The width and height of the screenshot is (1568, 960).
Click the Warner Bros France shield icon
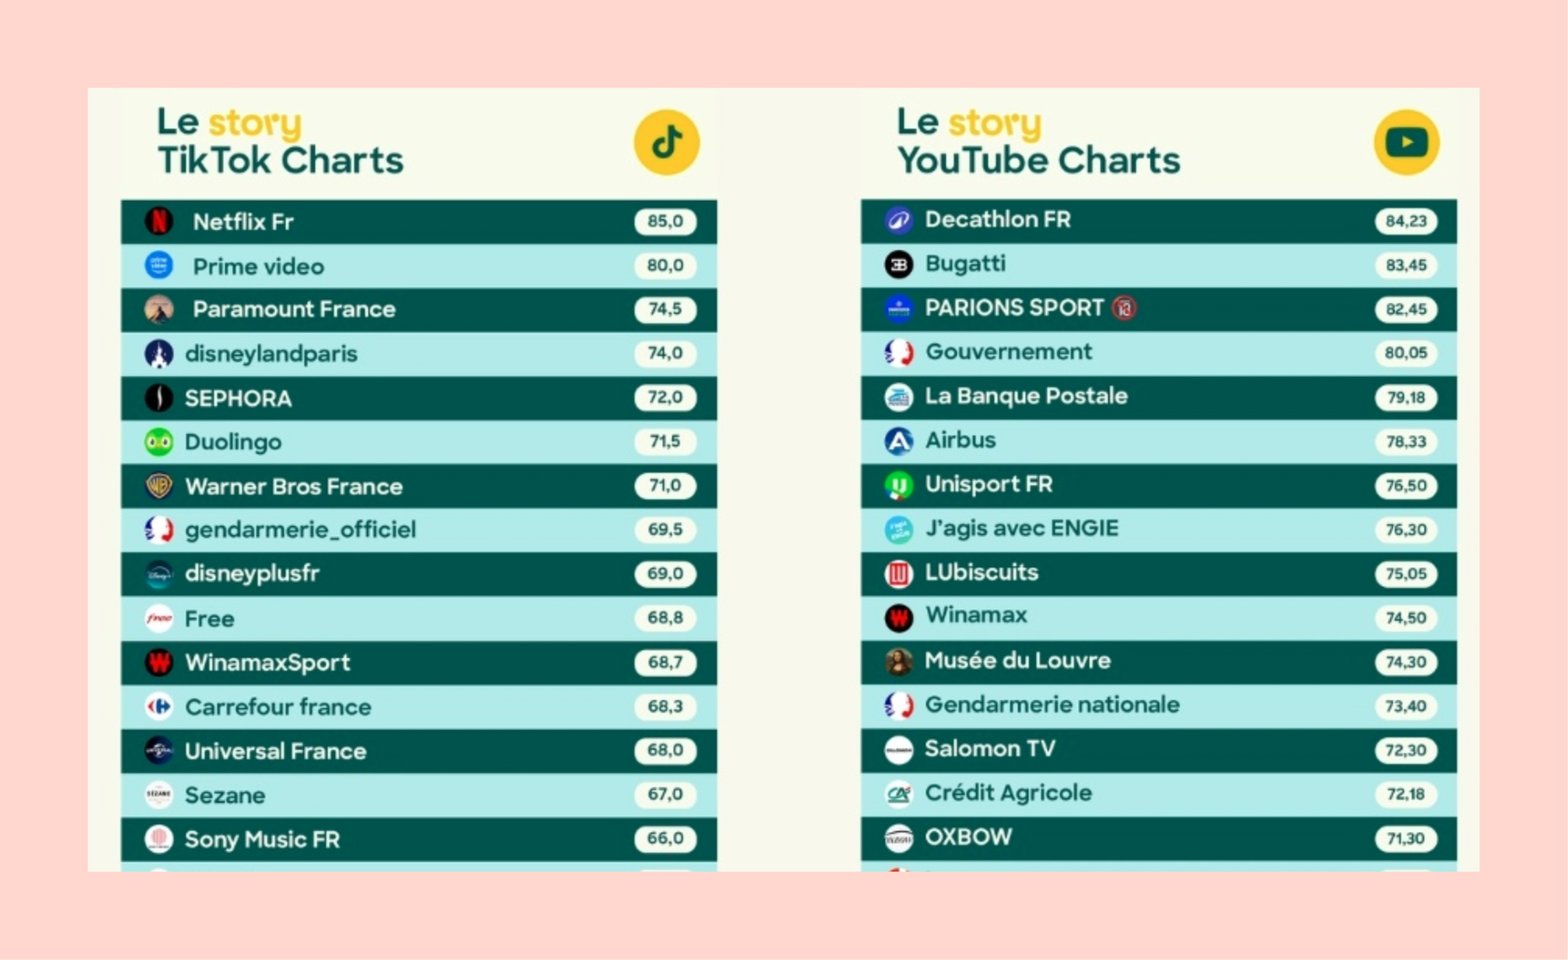coord(159,486)
